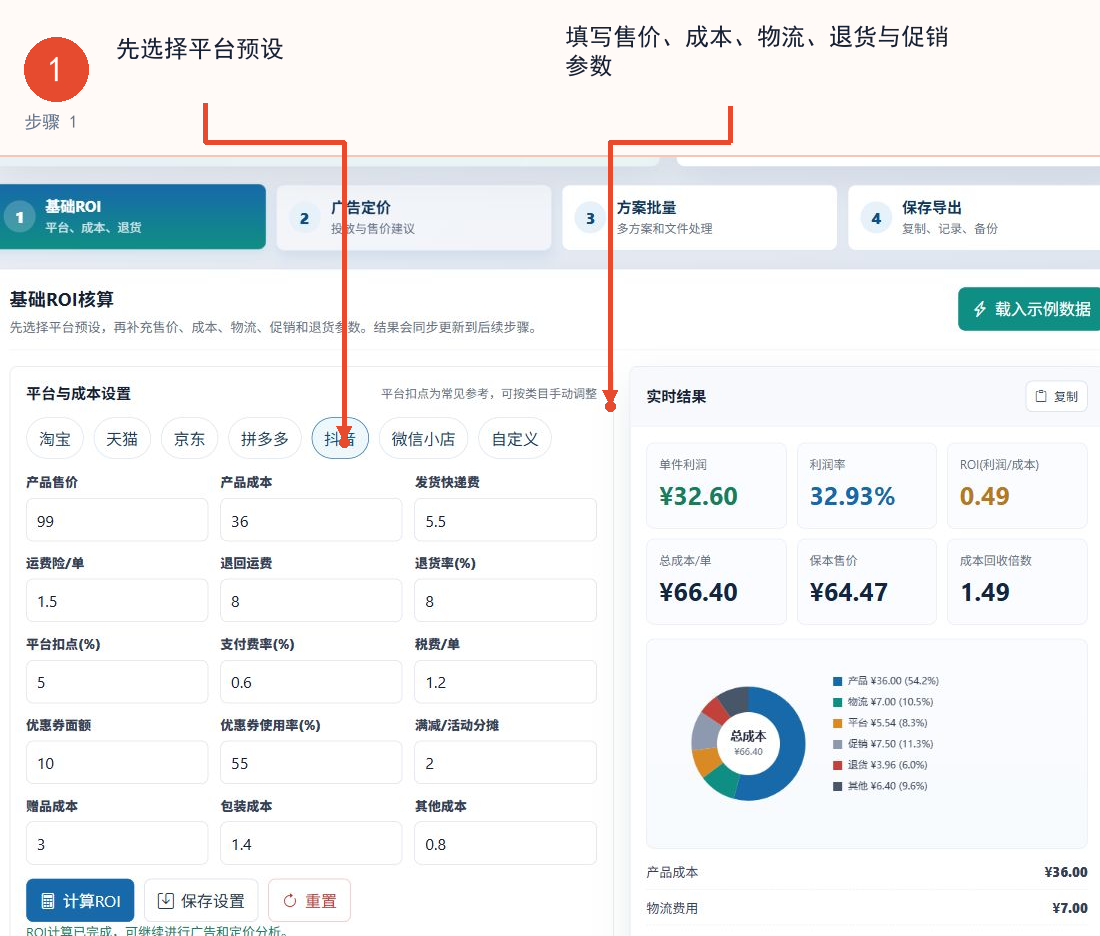The width and height of the screenshot is (1100, 936).
Task: Focus the 优惠券使用率(%) input field
Action: point(311,763)
